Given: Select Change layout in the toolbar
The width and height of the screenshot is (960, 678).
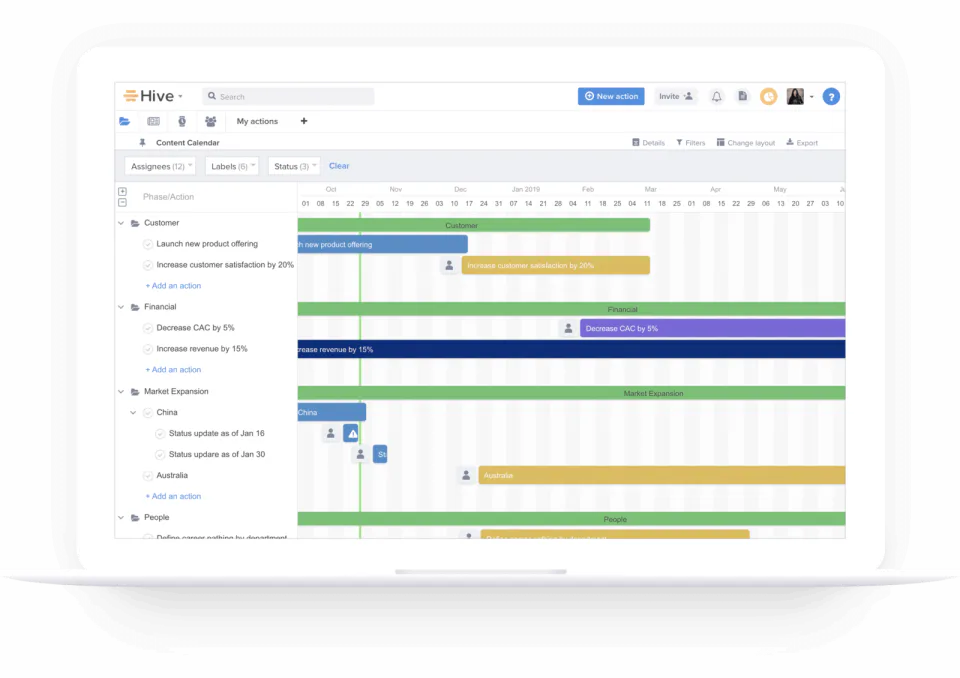Looking at the screenshot, I should pyautogui.click(x=745, y=142).
